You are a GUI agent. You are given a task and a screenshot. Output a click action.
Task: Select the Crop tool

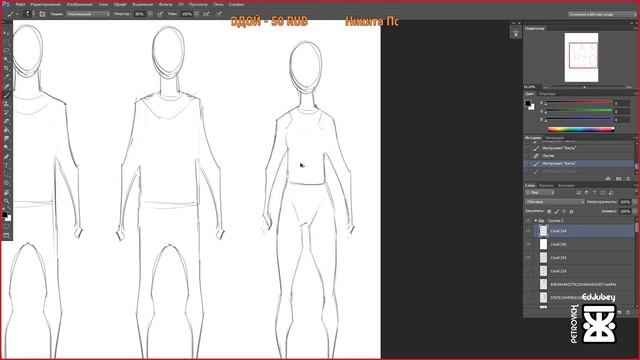coord(7,68)
